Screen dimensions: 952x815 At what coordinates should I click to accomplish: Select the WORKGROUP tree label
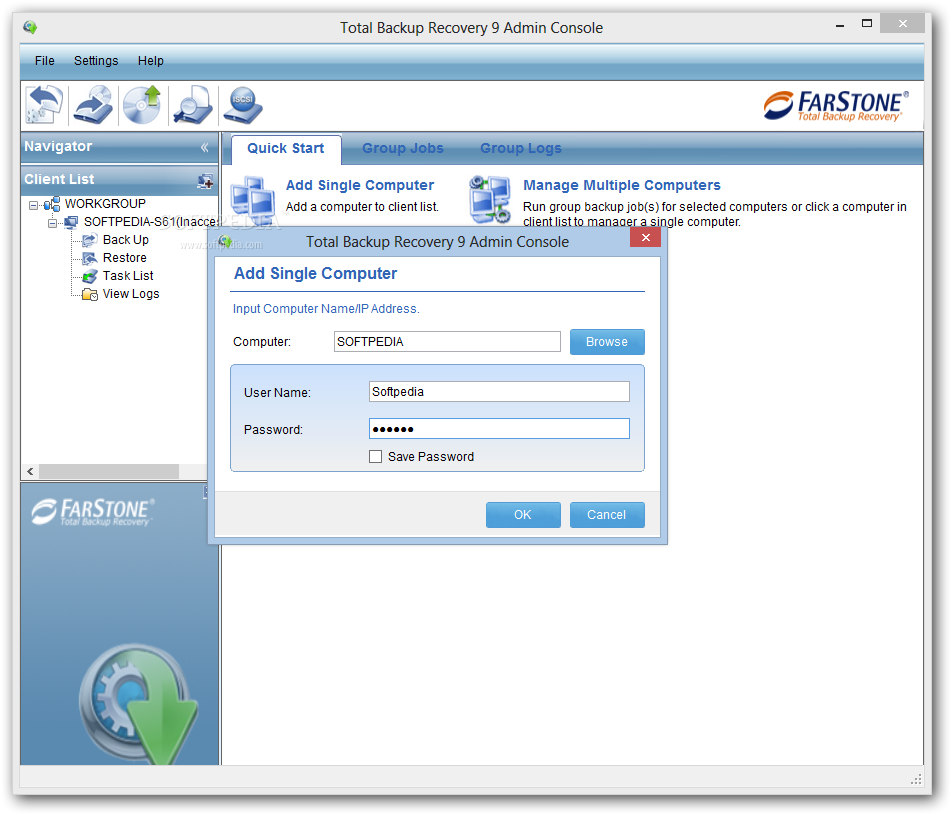tap(105, 203)
